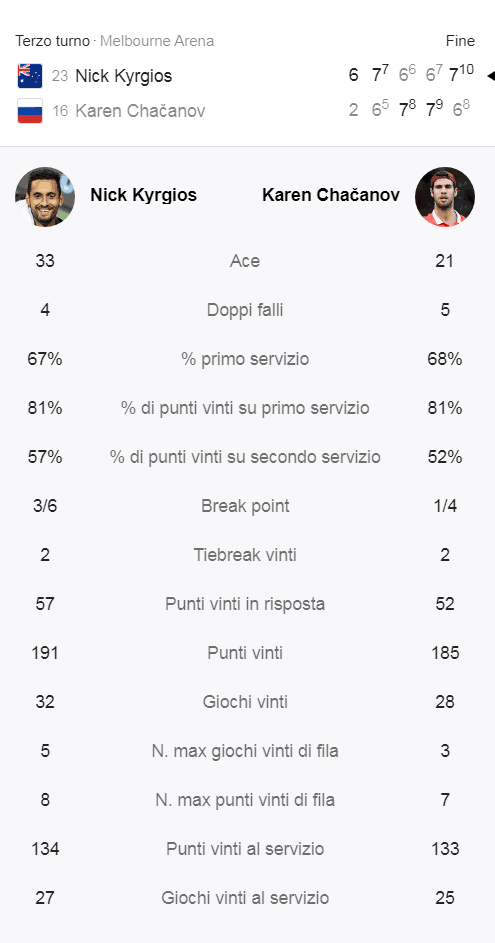This screenshot has height=943, width=495.
Task: Select Nick Kyrgios name in scoreboard
Action: pos(123,76)
